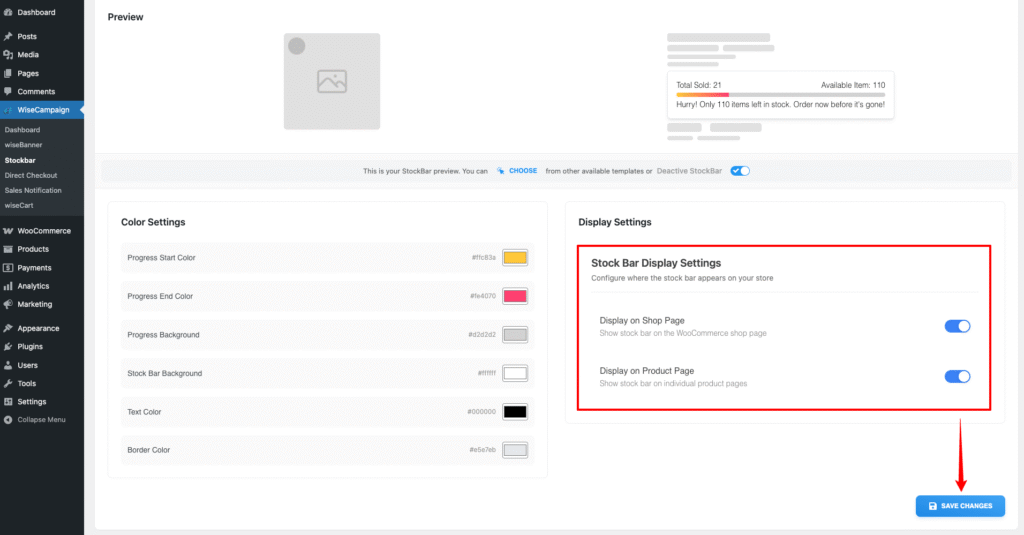Click the Appearance paintbrush icon
This screenshot has height=535, width=1024.
[8, 329]
